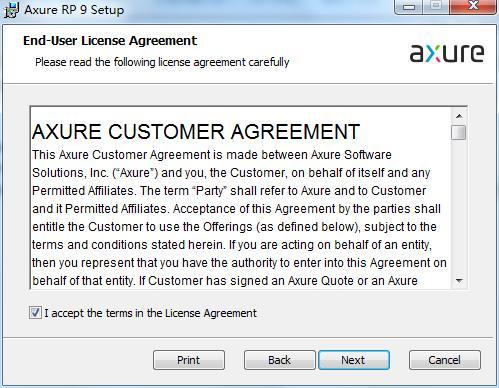The width and height of the screenshot is (499, 388).
Task: Proceed with the Next button
Action: 354,360
